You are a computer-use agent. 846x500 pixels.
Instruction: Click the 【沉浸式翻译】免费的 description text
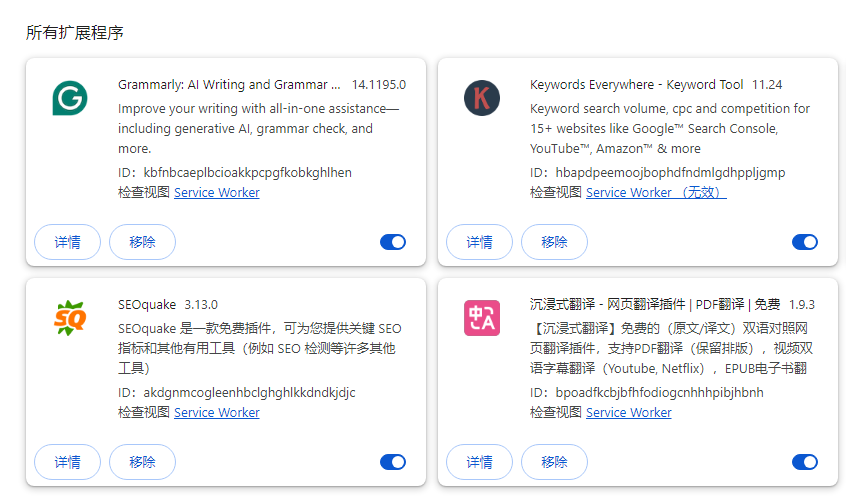coord(671,348)
